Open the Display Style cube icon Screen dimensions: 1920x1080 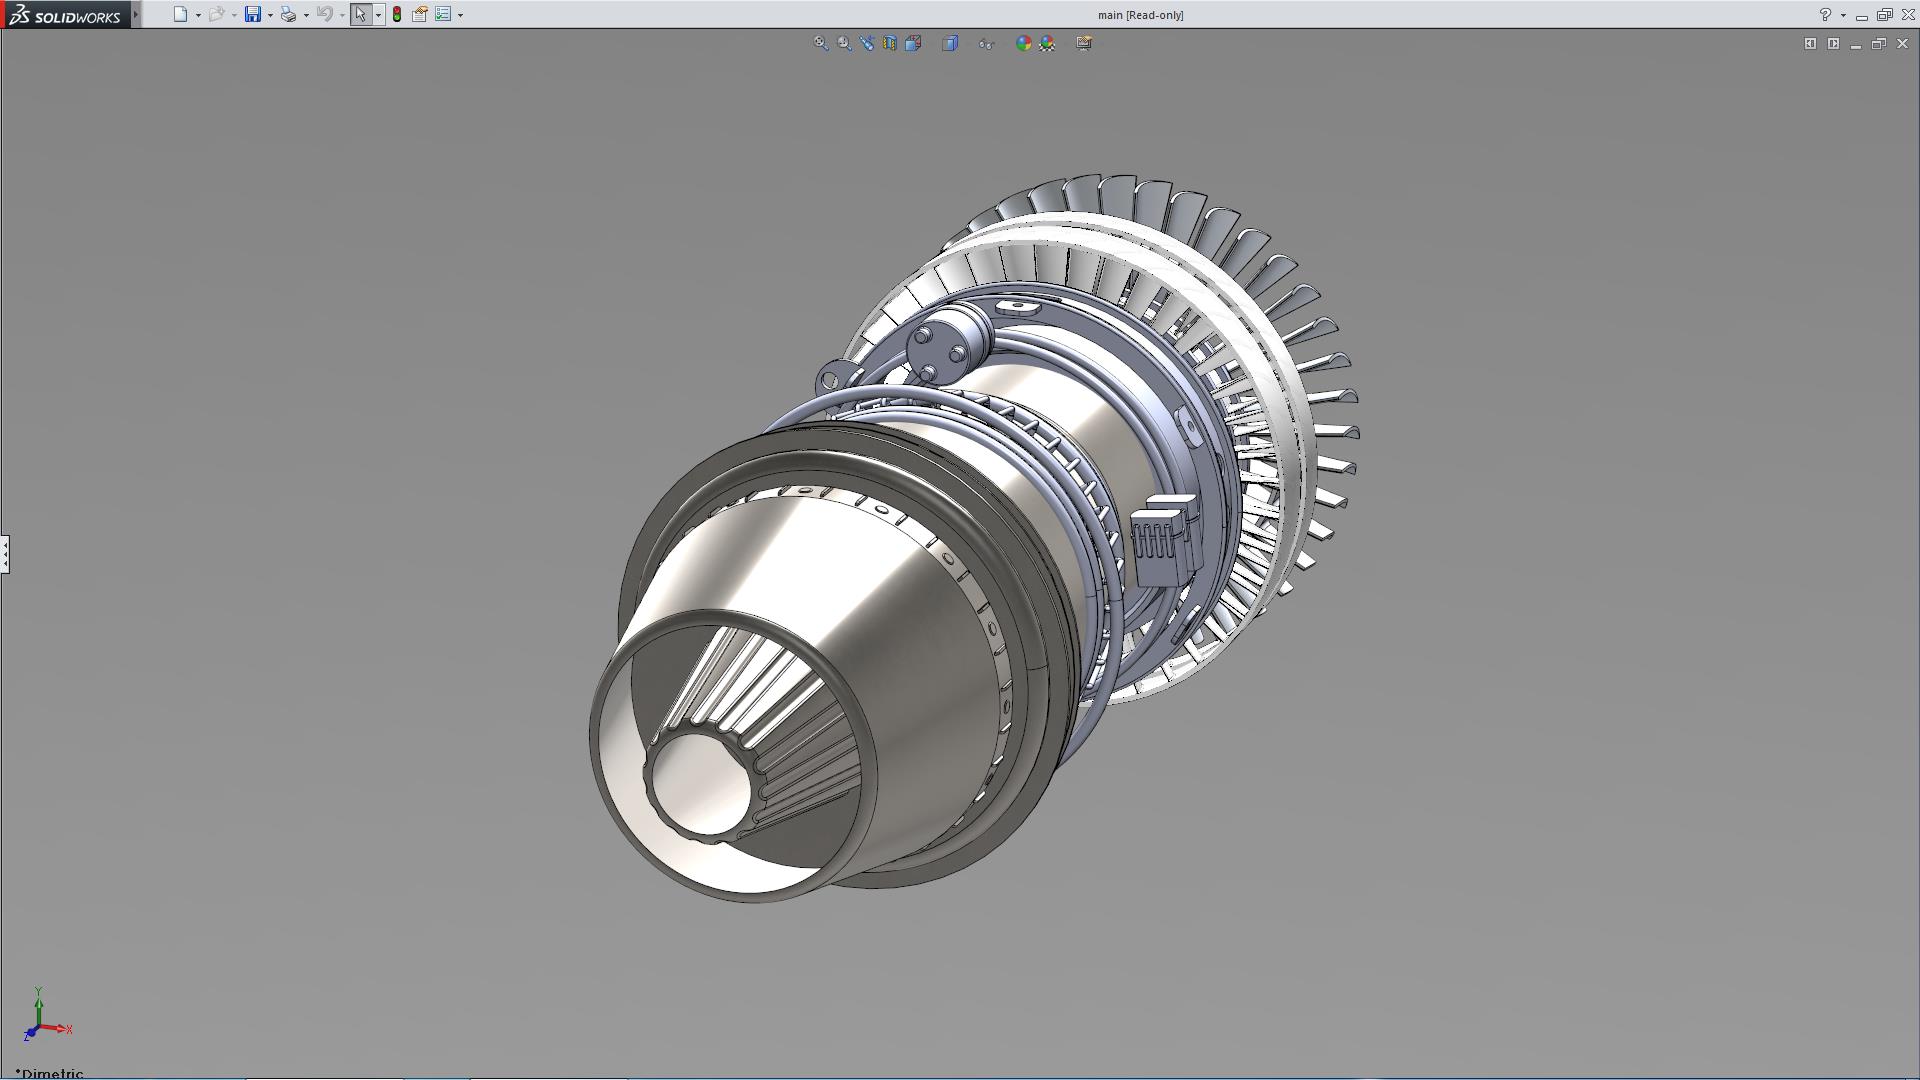[950, 43]
